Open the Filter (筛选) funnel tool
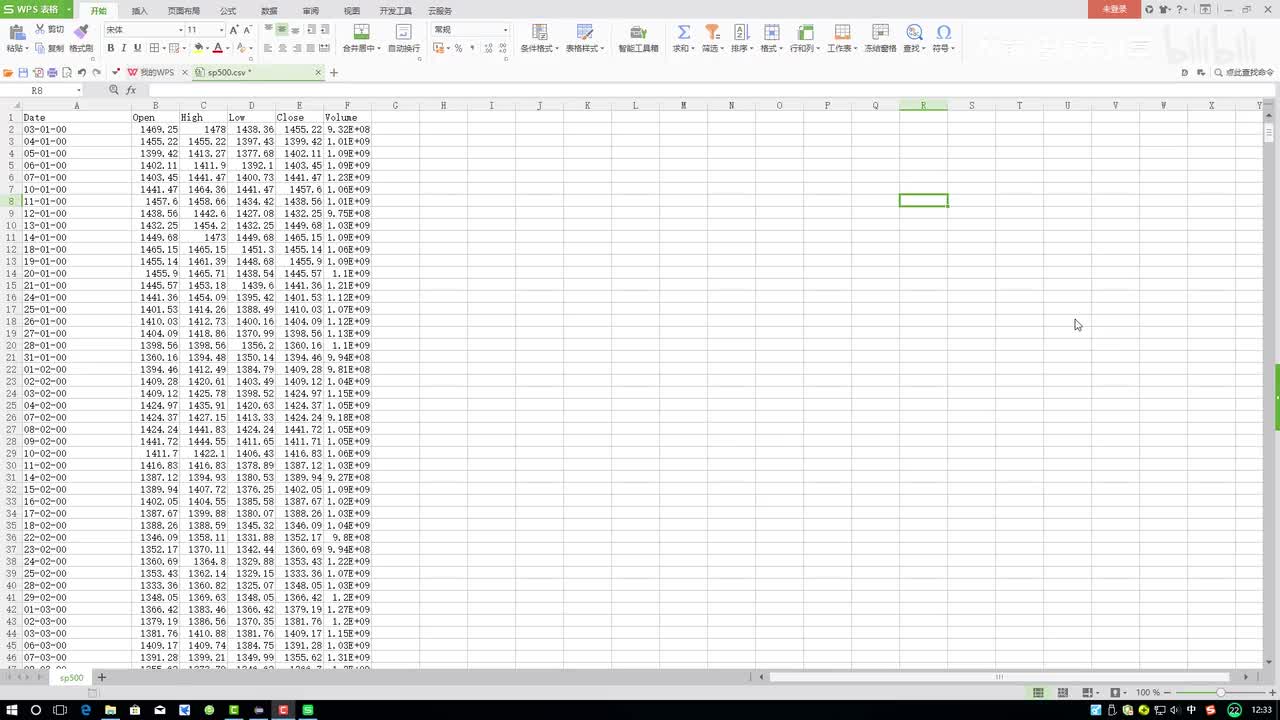 pyautogui.click(x=712, y=38)
